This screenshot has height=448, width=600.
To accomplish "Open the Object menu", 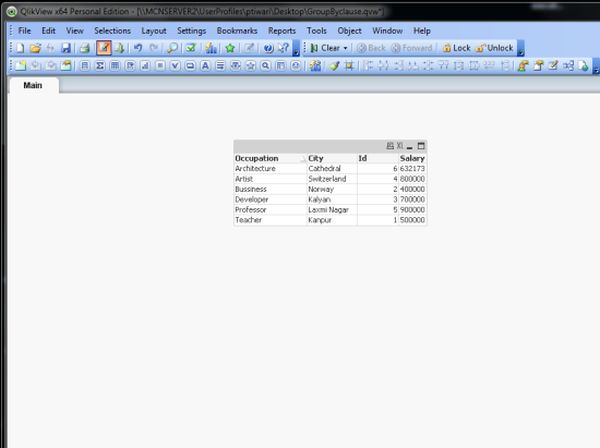I will click(x=349, y=31).
